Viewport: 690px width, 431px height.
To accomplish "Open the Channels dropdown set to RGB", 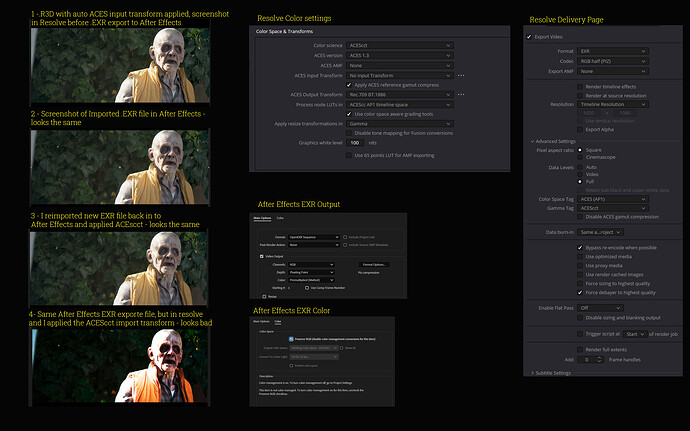I will [x=311, y=265].
